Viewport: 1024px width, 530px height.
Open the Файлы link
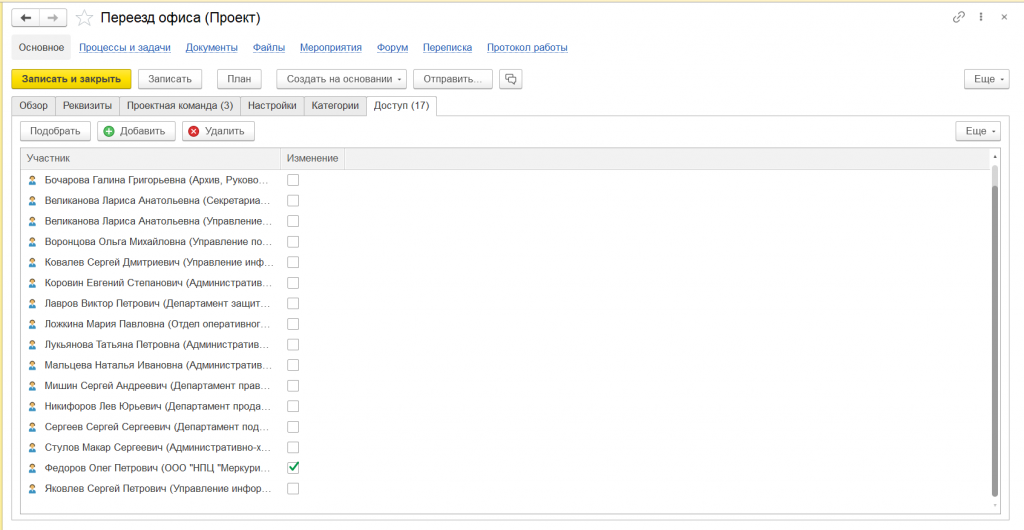268,48
